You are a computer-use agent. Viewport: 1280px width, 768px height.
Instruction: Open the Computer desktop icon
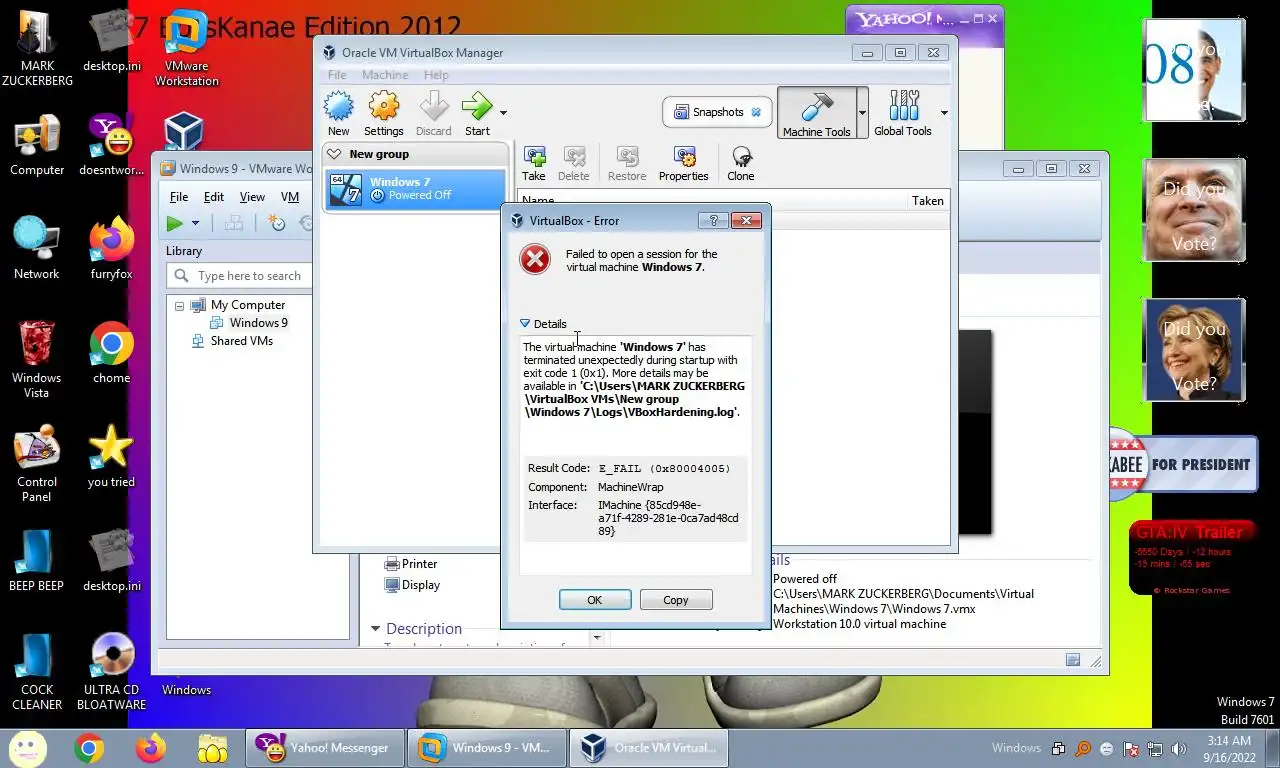coord(37,145)
